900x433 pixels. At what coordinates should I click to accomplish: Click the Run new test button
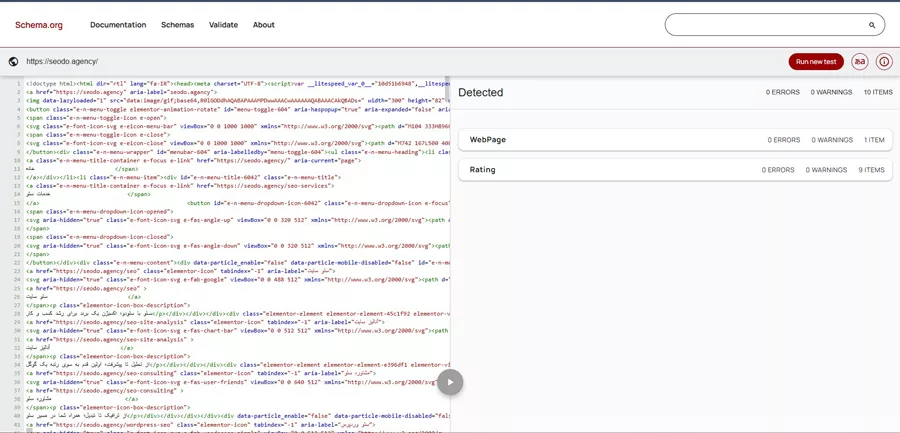click(816, 61)
